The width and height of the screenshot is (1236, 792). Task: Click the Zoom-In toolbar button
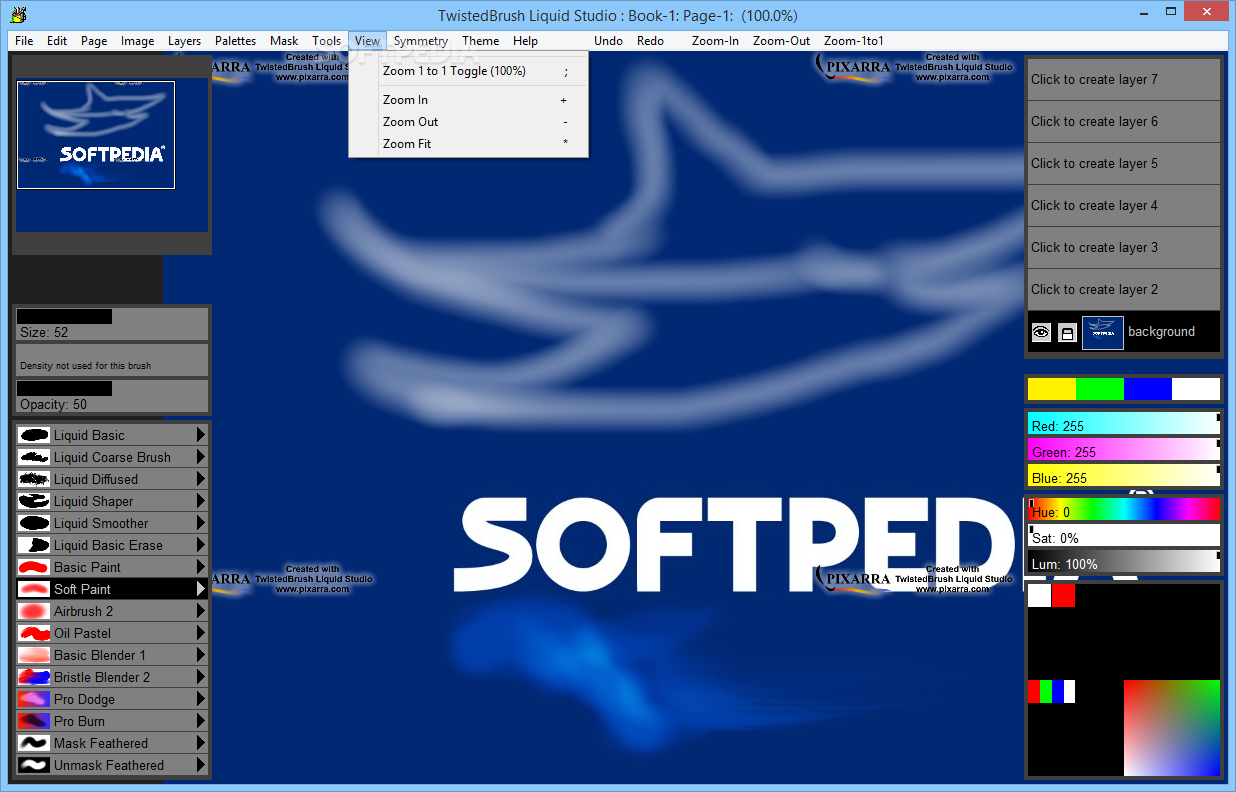715,41
